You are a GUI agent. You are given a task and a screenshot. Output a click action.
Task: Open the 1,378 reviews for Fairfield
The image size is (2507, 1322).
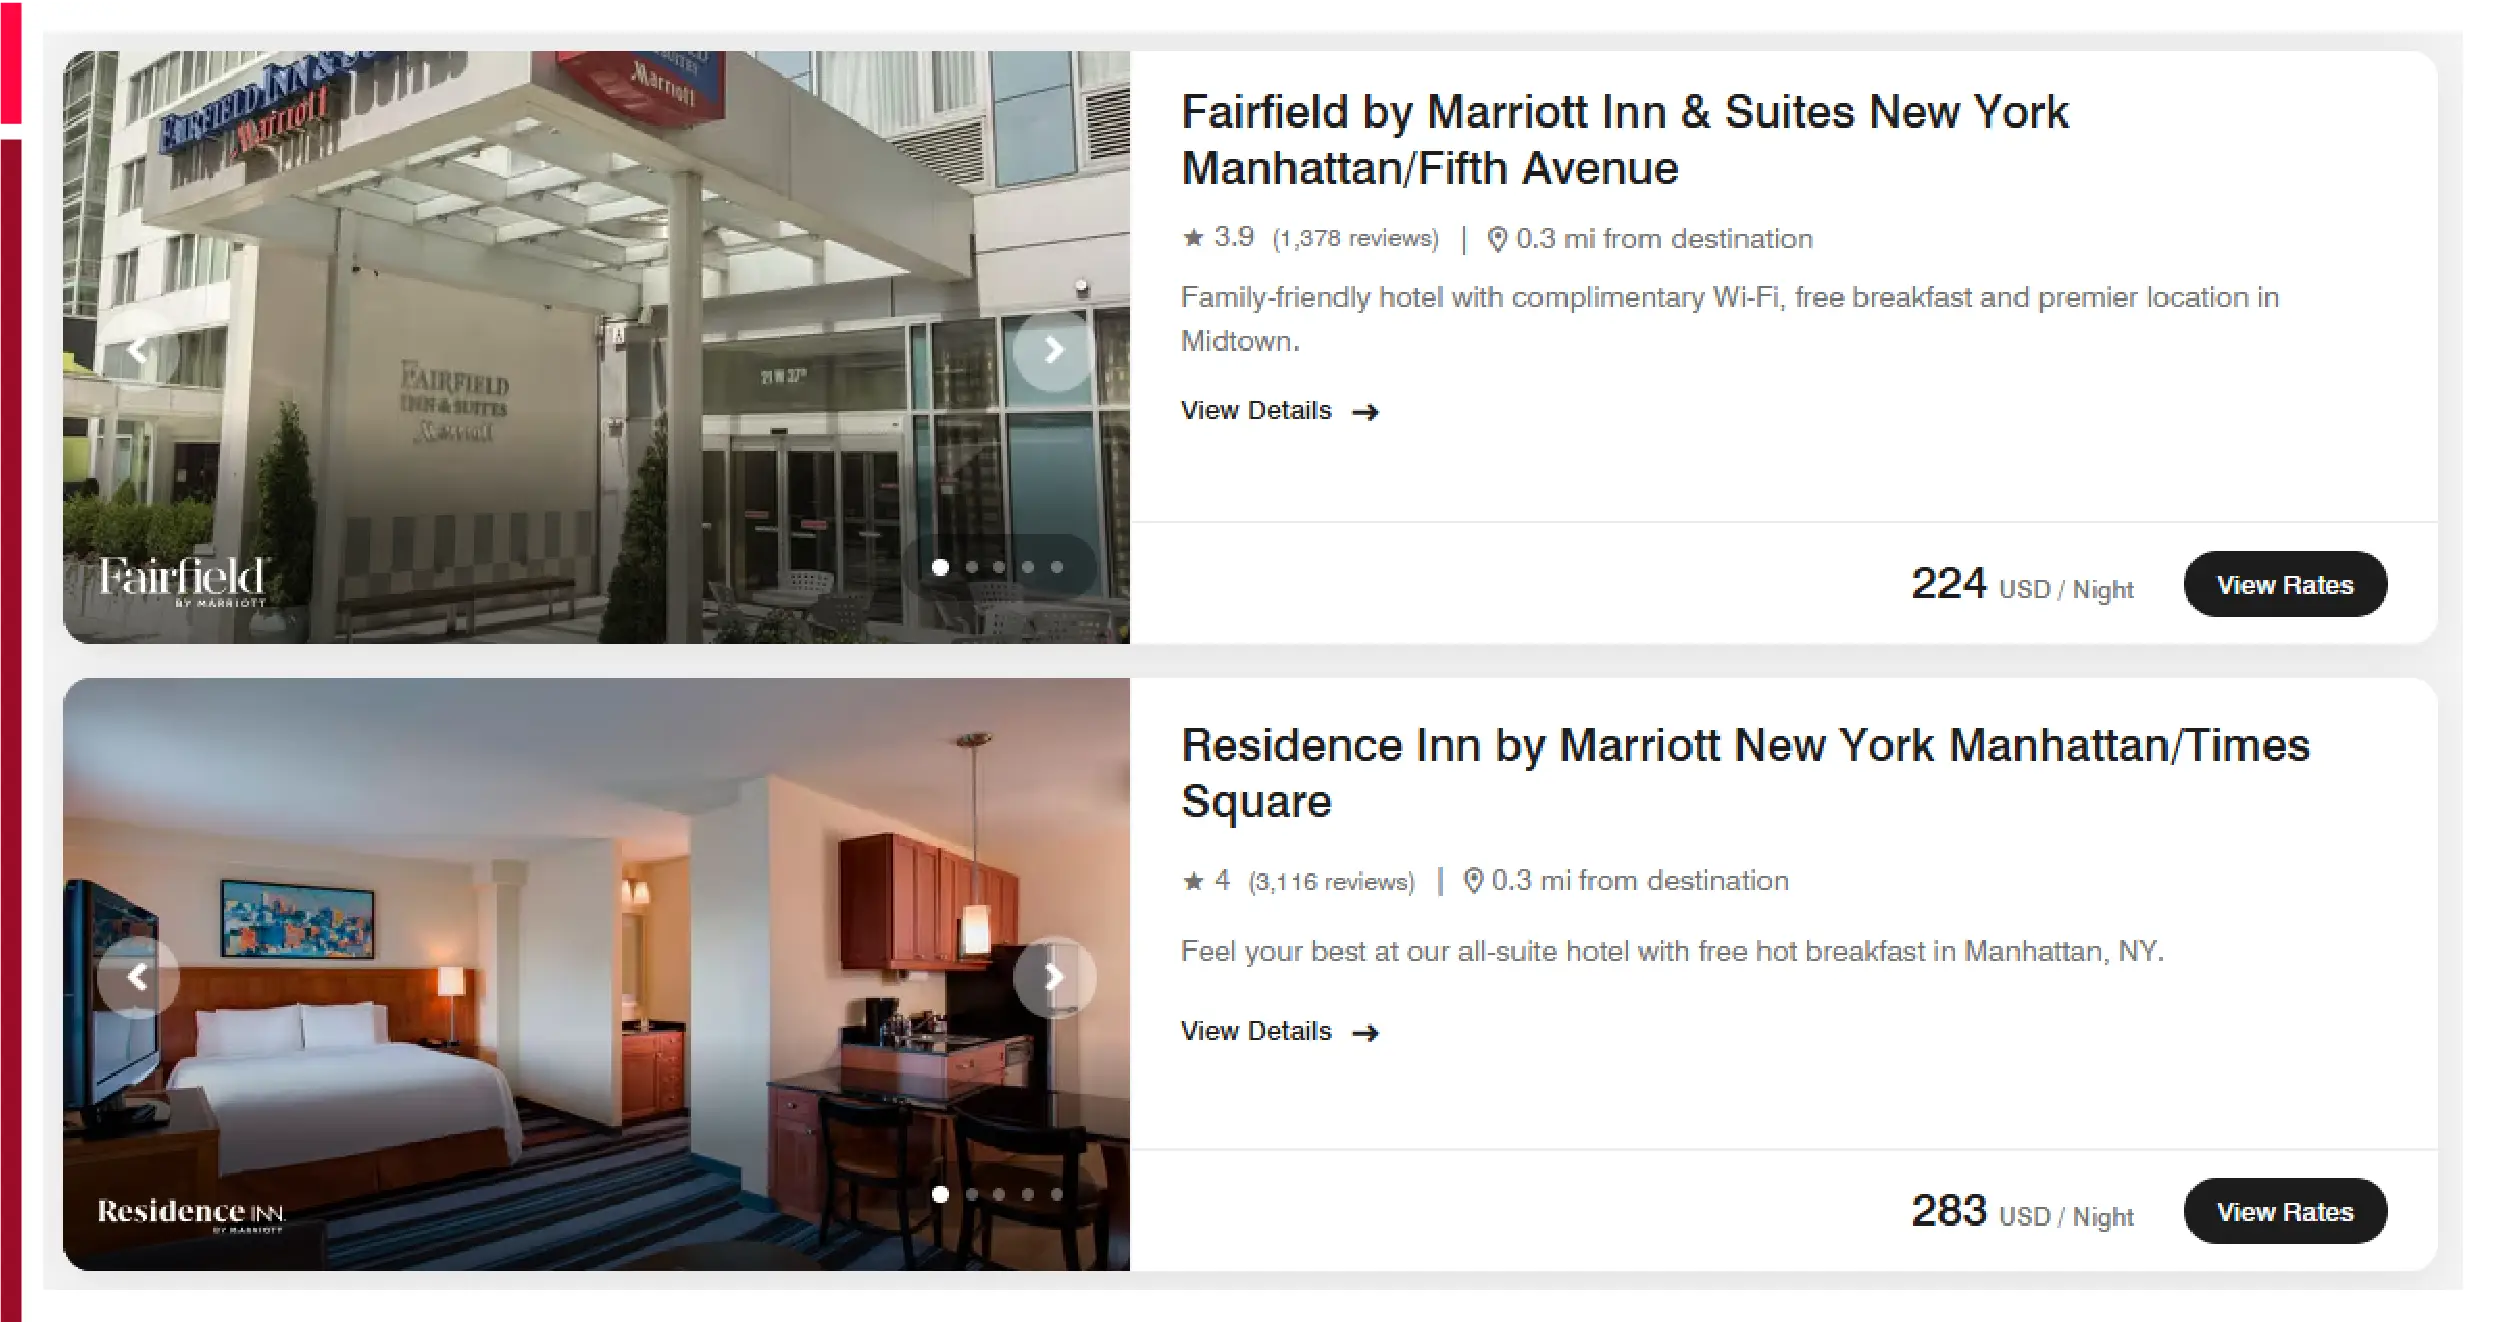[1355, 238]
